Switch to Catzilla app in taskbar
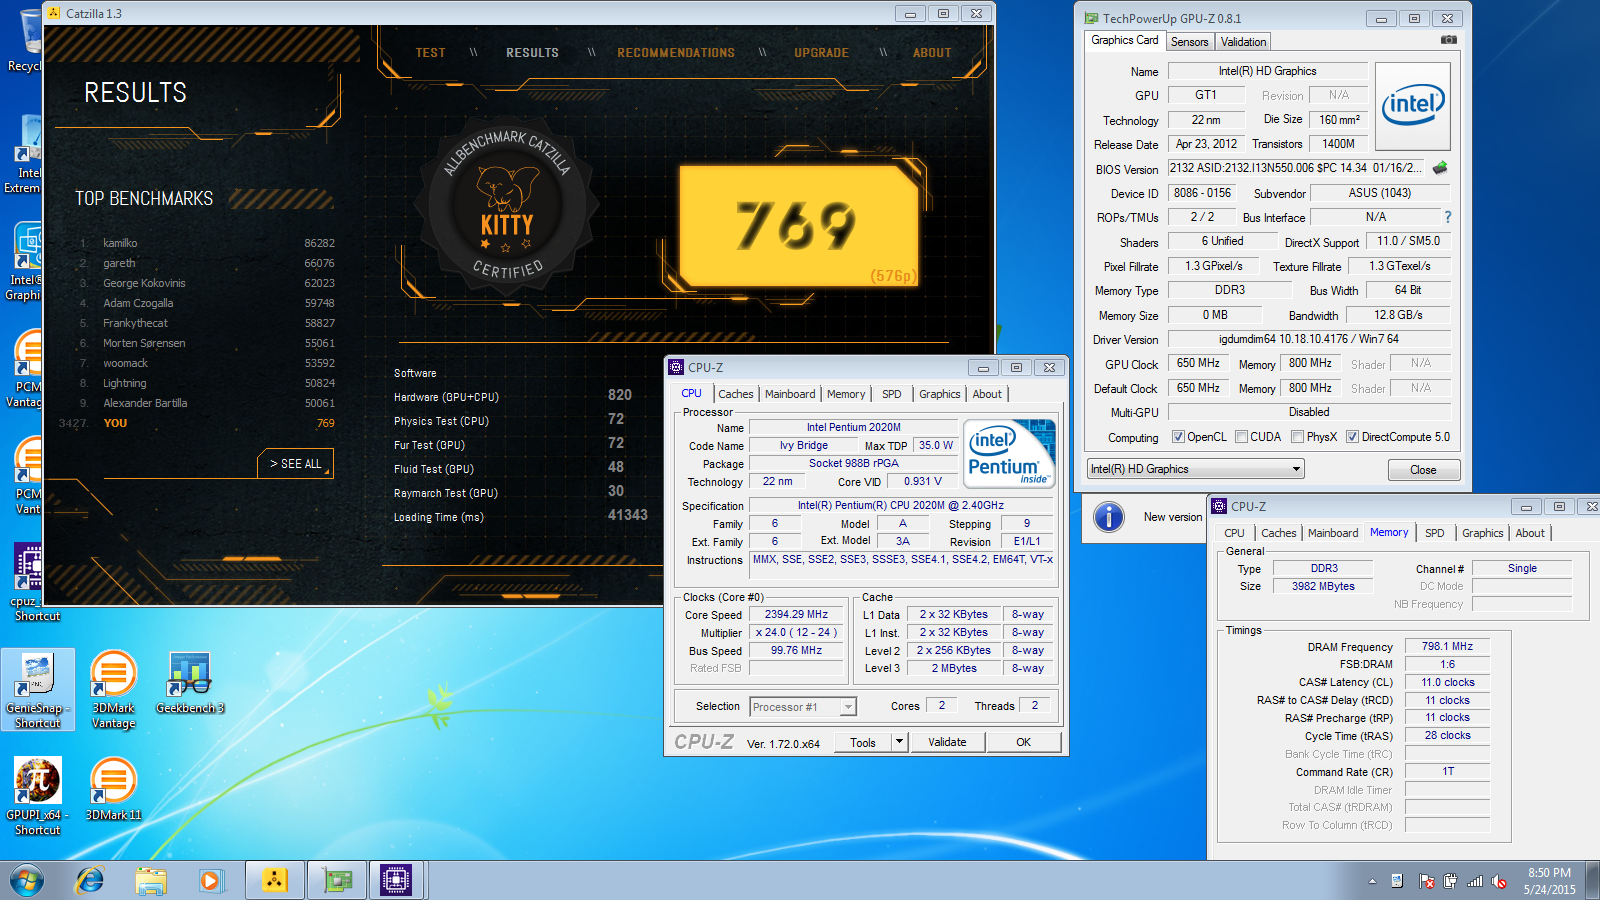Viewport: 1600px width, 900px height. tap(274, 881)
